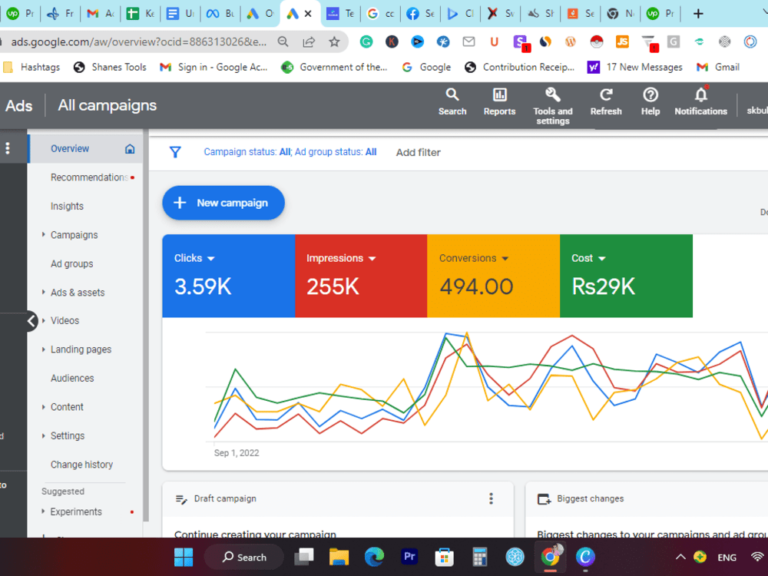Click the Biggest changes card icon
This screenshot has width=768, height=576.
(544, 499)
